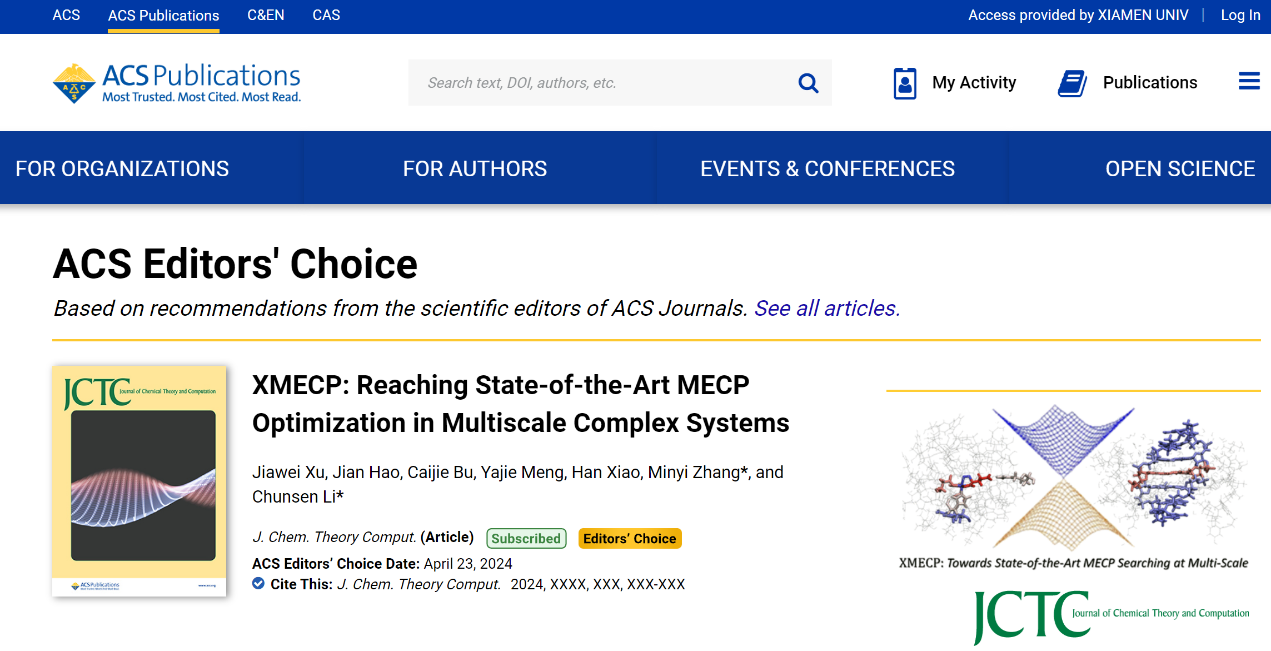
Task: Click the search text input field
Action: click(600, 83)
